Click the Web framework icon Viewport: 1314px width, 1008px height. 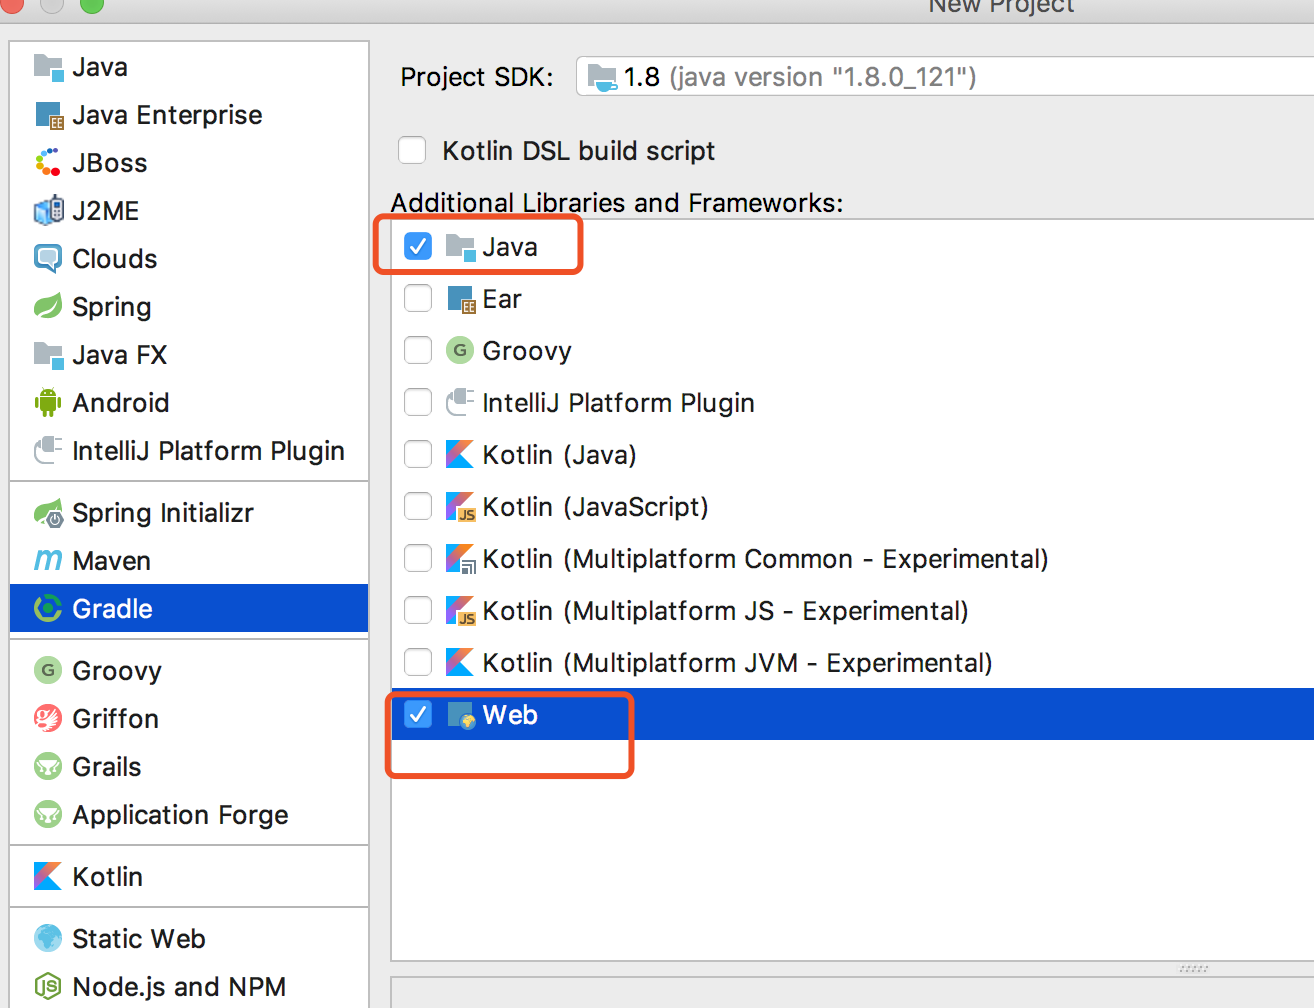click(460, 715)
